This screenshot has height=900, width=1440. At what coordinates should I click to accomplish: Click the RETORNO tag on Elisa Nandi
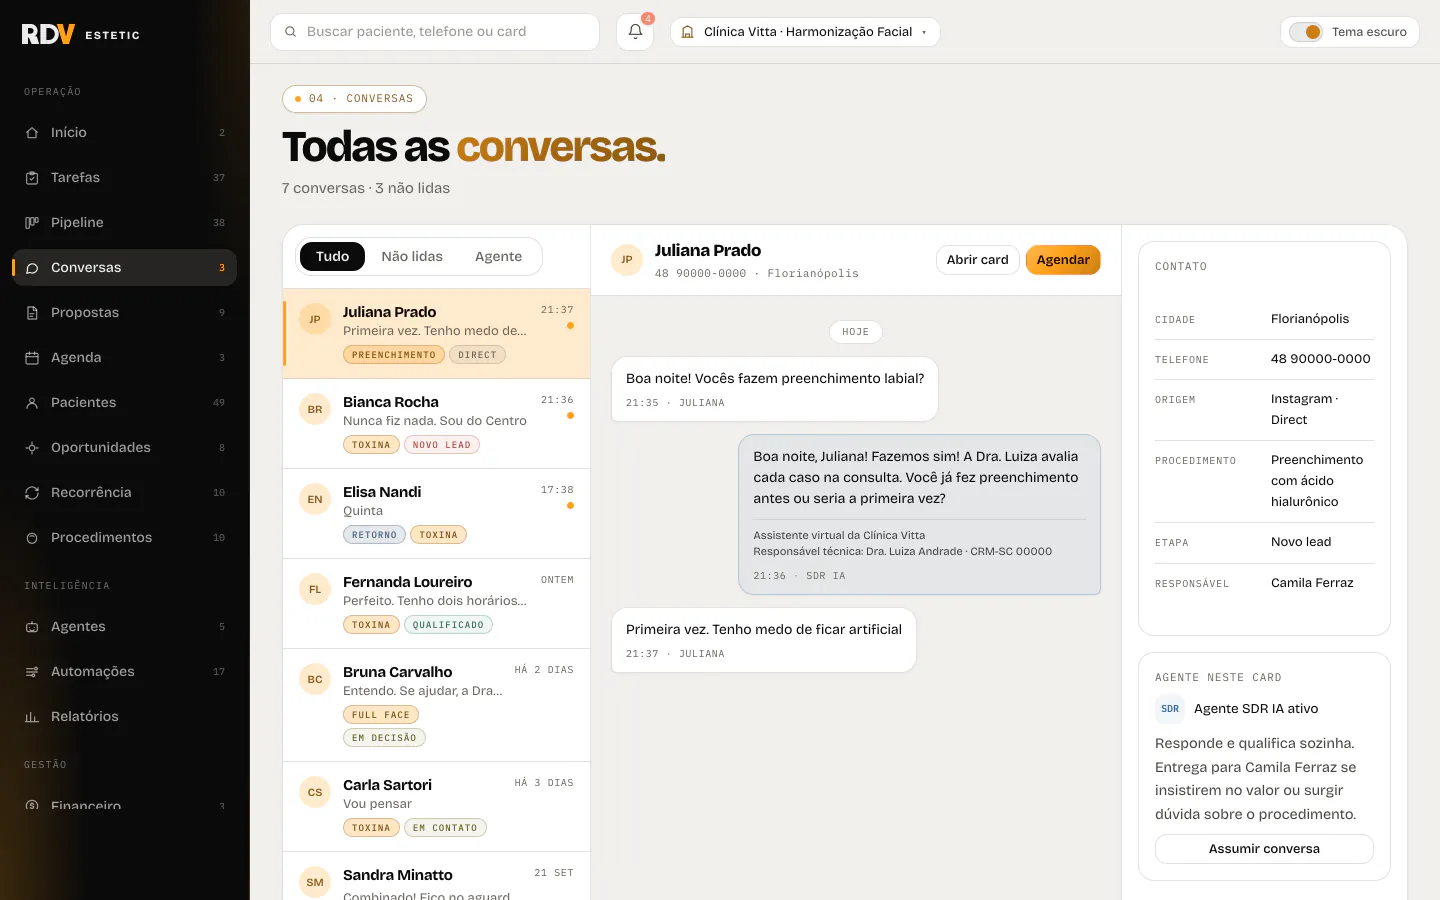click(x=374, y=535)
